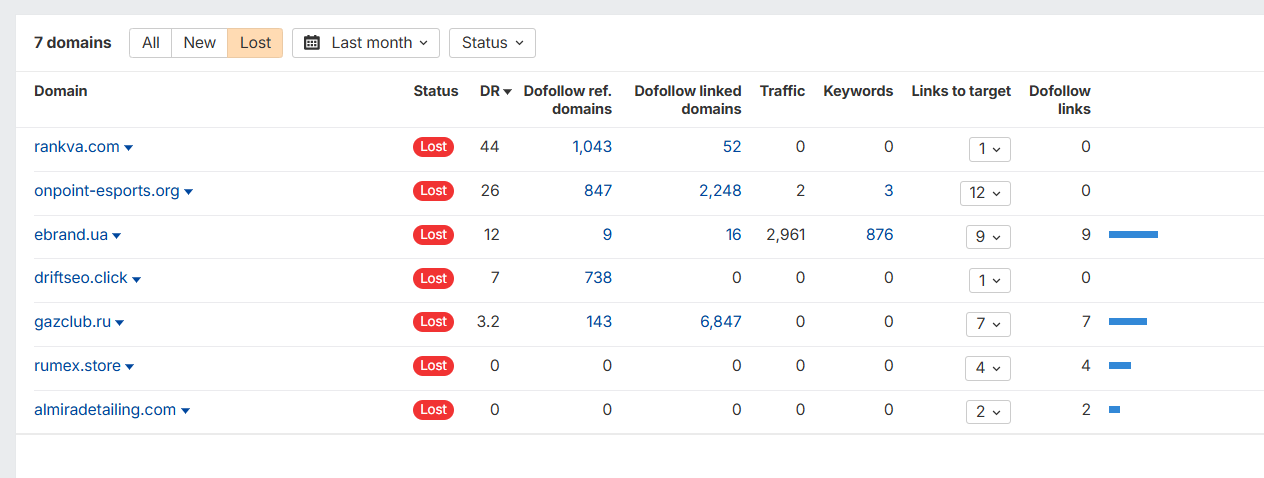Image resolution: width=1264 pixels, height=478 pixels.
Task: Show only New domains
Action: point(199,43)
